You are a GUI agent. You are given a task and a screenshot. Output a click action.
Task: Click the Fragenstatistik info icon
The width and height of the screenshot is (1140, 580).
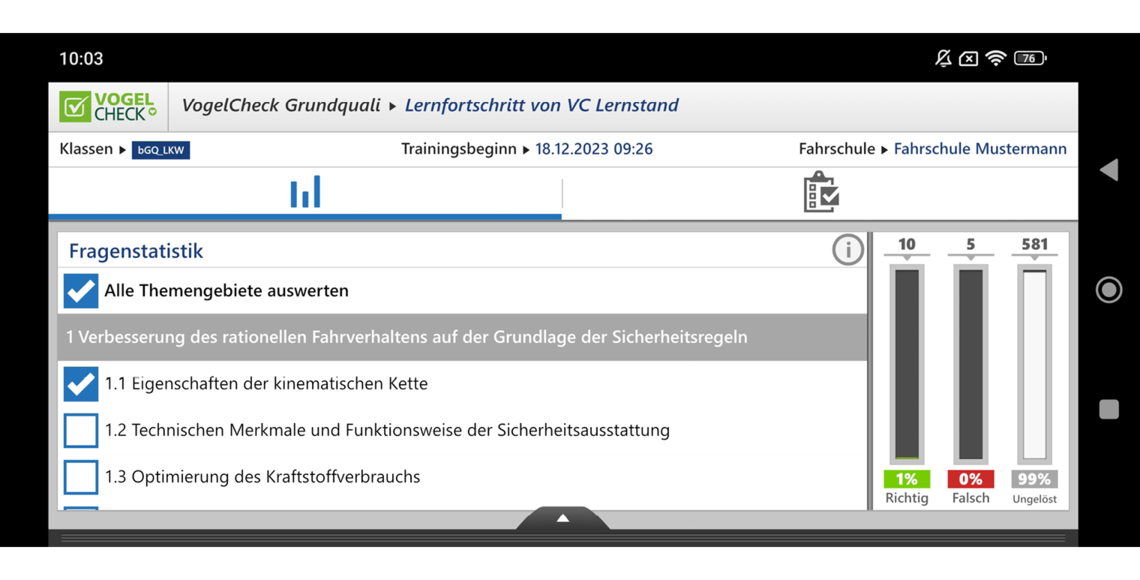coord(847,250)
